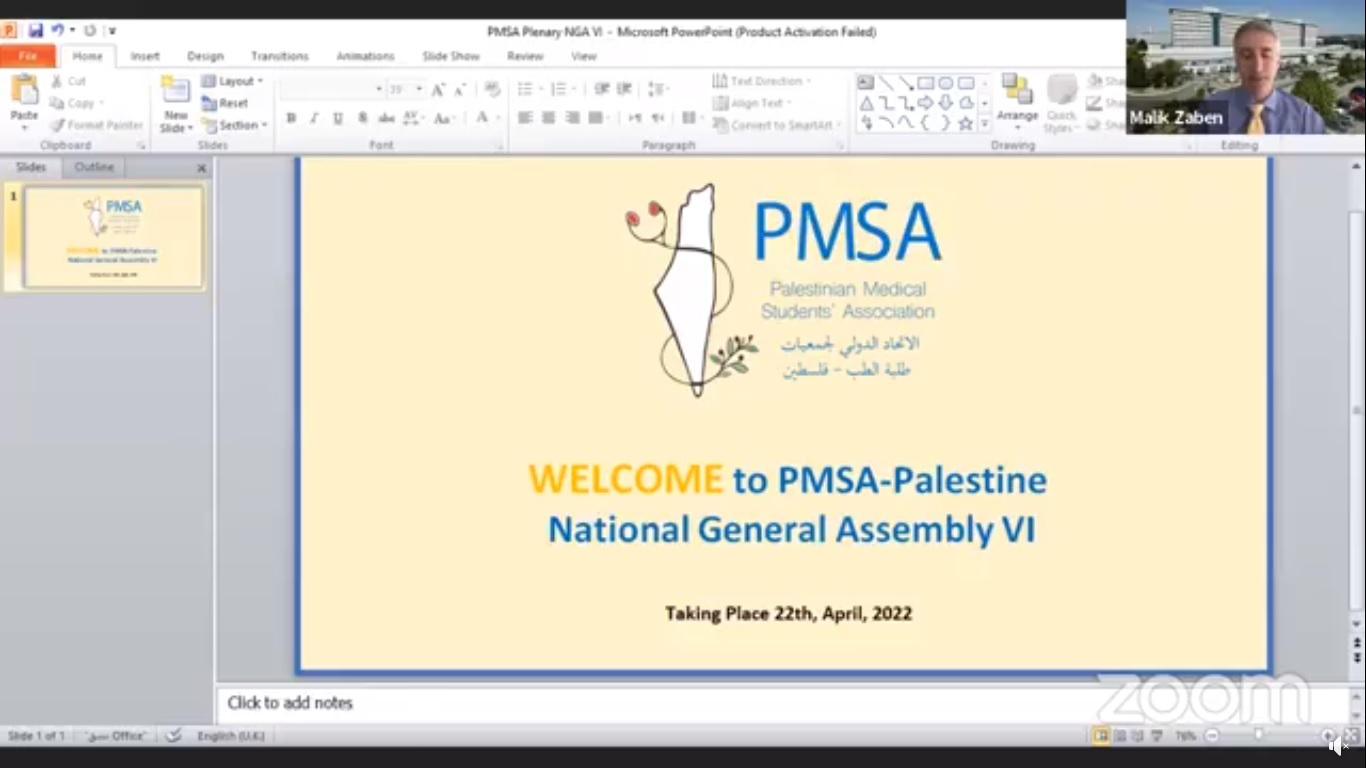
Task: Click the zoom slider in status bar
Action: (x=1259, y=736)
